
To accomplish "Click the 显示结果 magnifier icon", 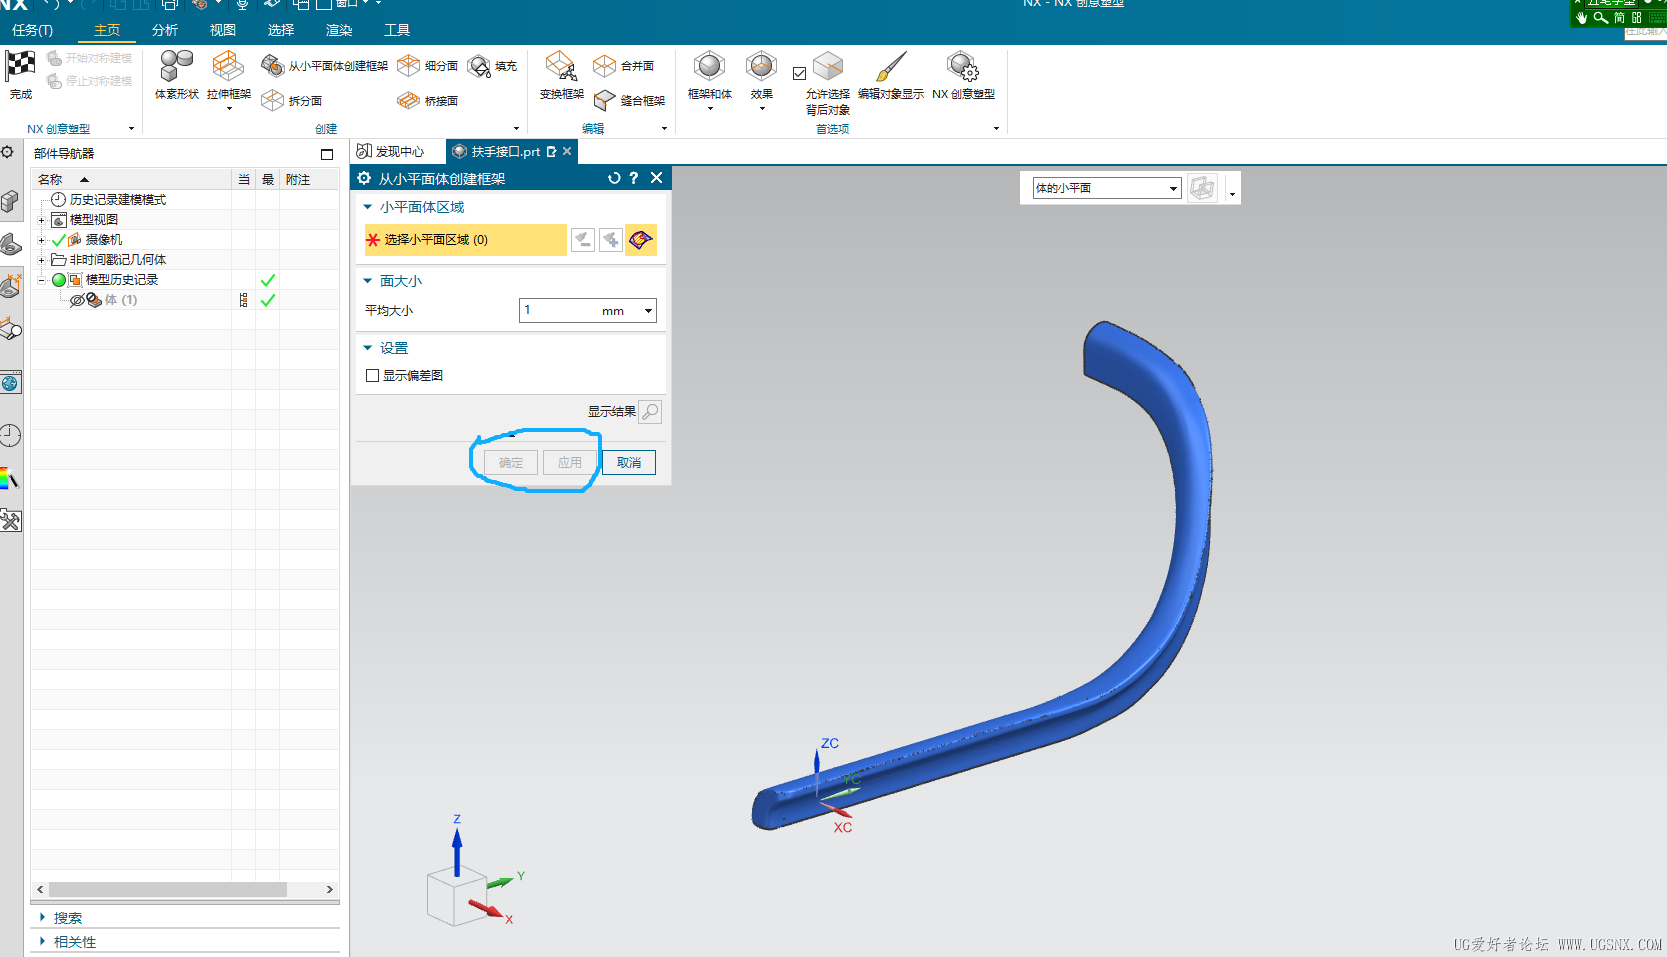I will (x=650, y=412).
